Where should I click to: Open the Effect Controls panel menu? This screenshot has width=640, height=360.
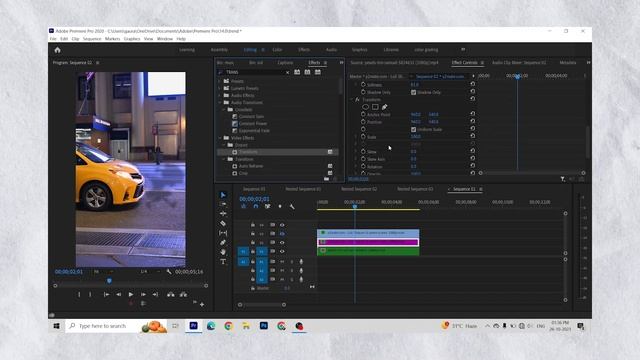[x=482, y=63]
